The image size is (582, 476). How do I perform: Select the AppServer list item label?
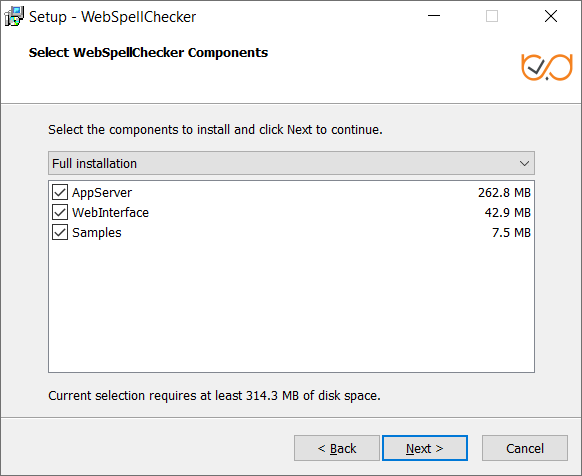coord(102,193)
